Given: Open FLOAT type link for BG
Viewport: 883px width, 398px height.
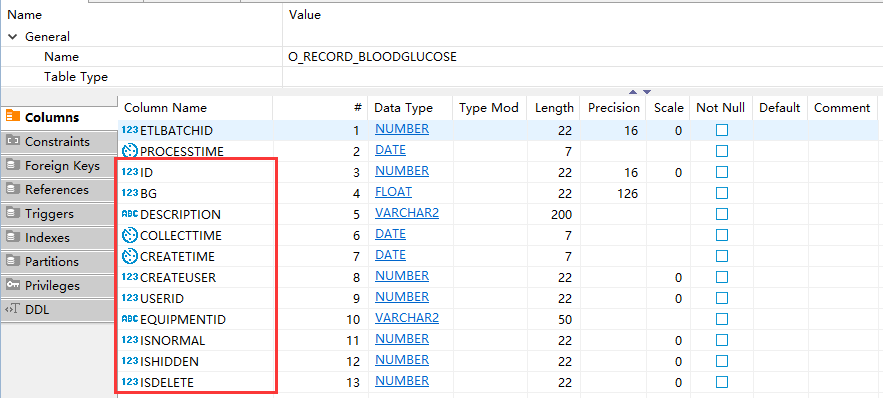Looking at the screenshot, I should (394, 192).
